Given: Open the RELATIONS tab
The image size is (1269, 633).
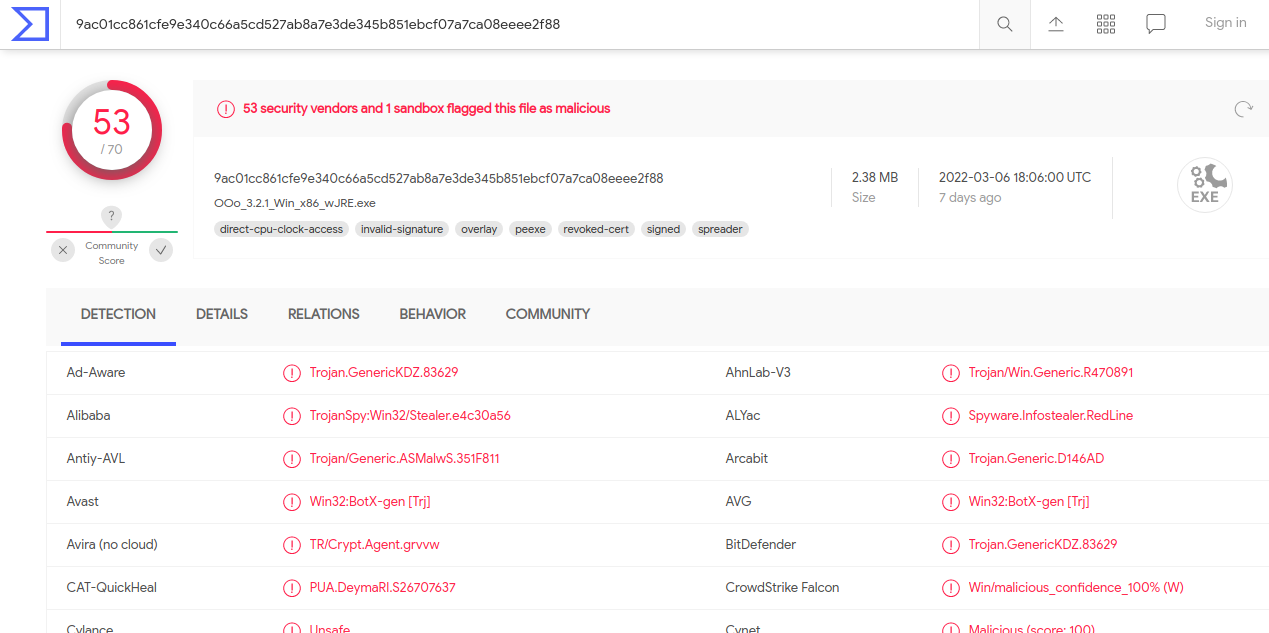Looking at the screenshot, I should point(323,313).
